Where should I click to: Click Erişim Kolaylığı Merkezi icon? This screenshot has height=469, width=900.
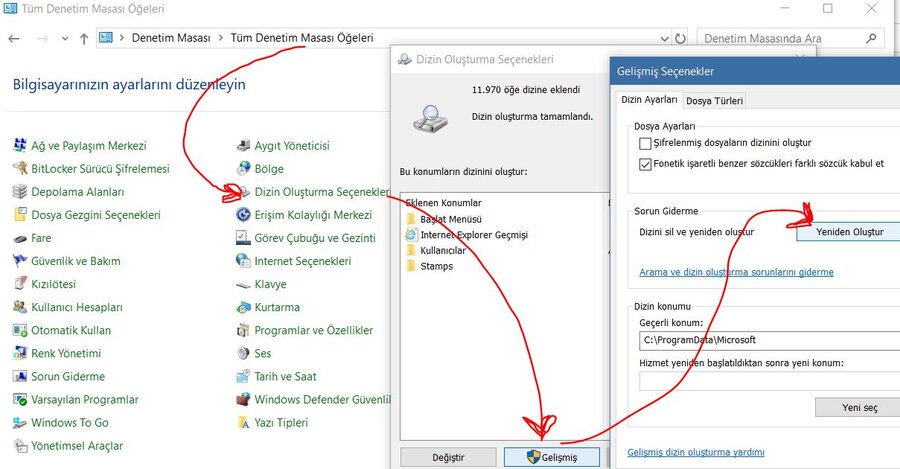pos(243,215)
